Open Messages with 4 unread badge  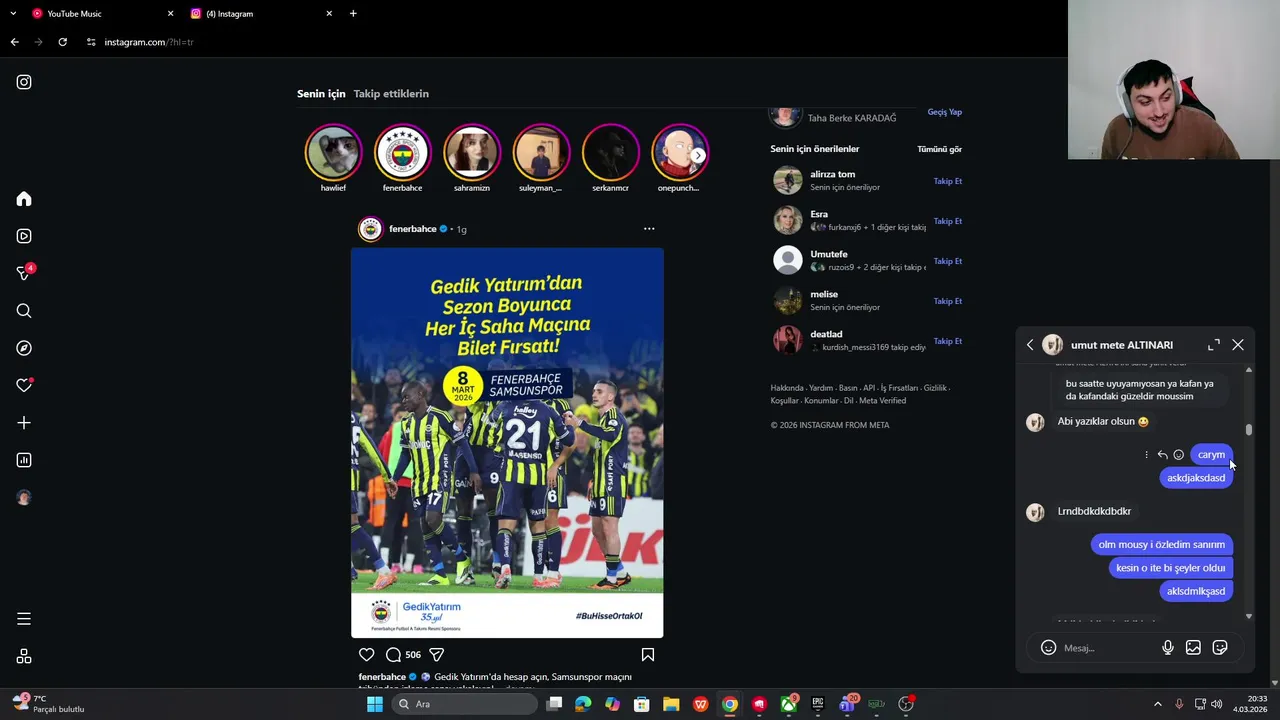tap(24, 273)
